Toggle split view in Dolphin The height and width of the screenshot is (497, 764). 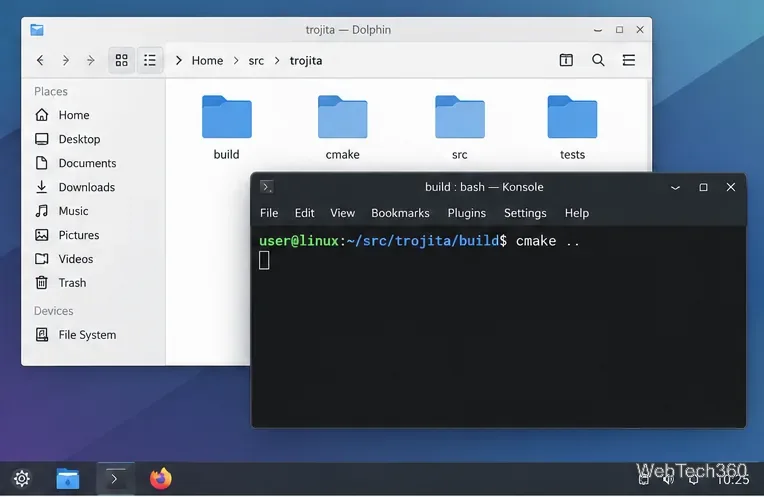566,60
